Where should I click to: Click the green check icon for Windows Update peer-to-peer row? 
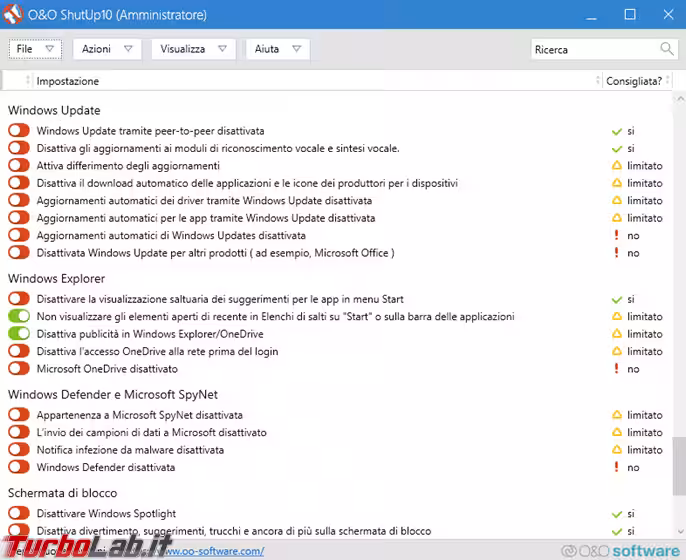click(x=617, y=131)
